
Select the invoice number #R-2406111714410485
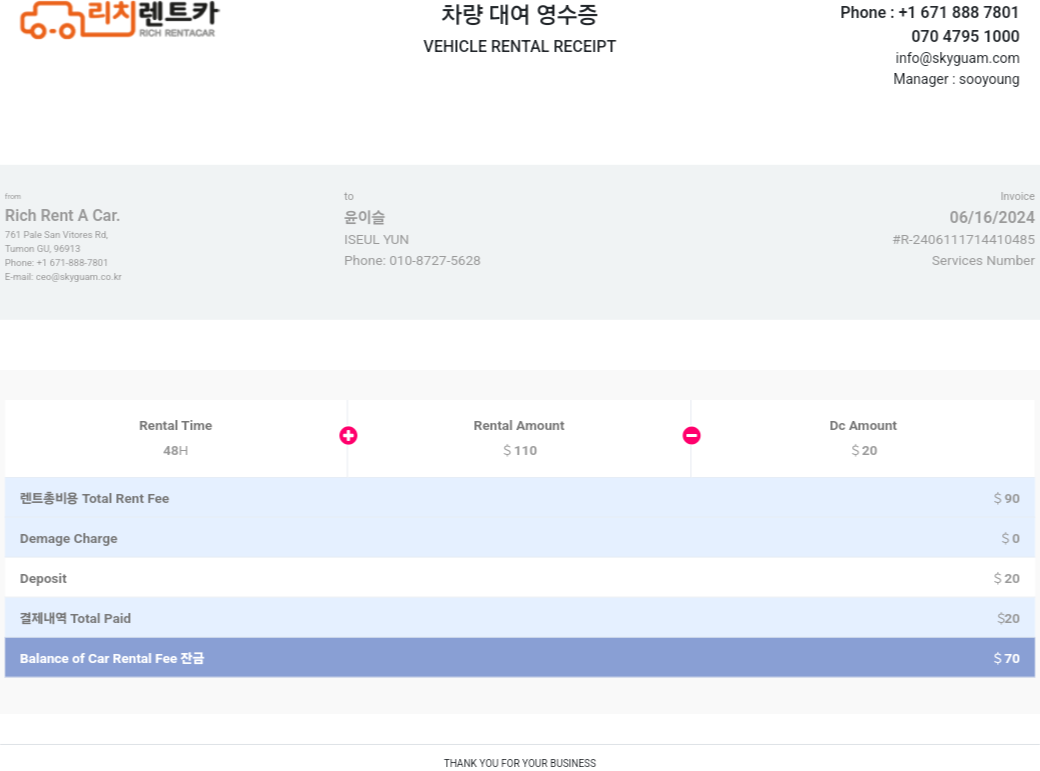tap(963, 240)
